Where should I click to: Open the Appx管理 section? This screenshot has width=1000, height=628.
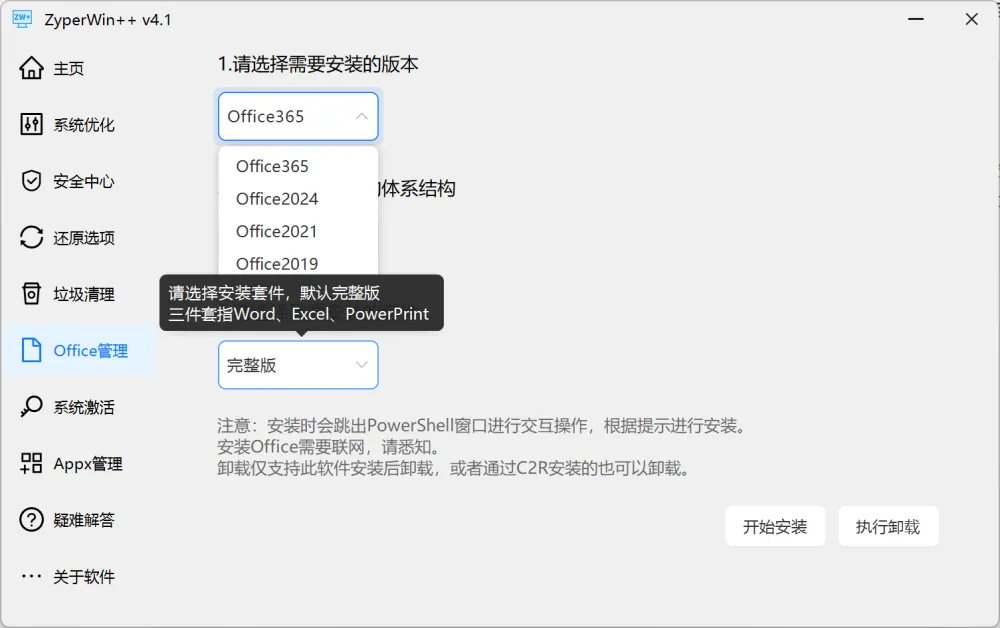[x=87, y=464]
